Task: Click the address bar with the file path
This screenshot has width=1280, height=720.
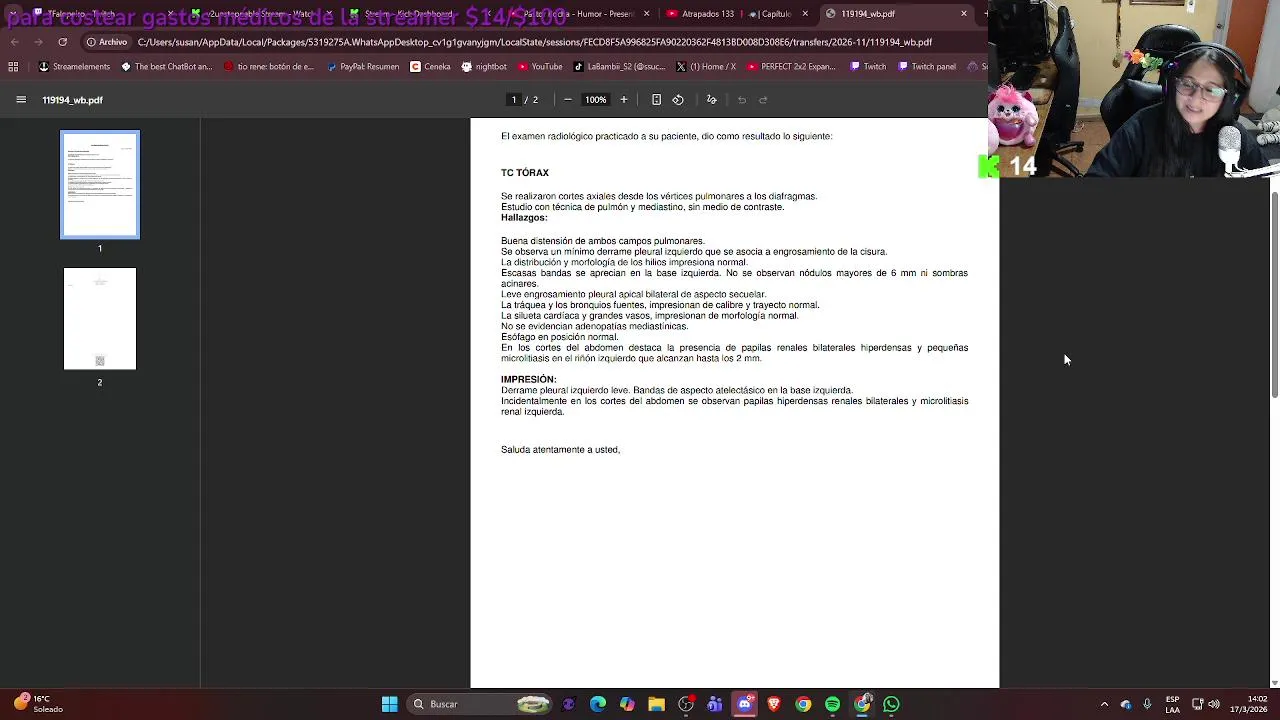Action: tap(534, 42)
